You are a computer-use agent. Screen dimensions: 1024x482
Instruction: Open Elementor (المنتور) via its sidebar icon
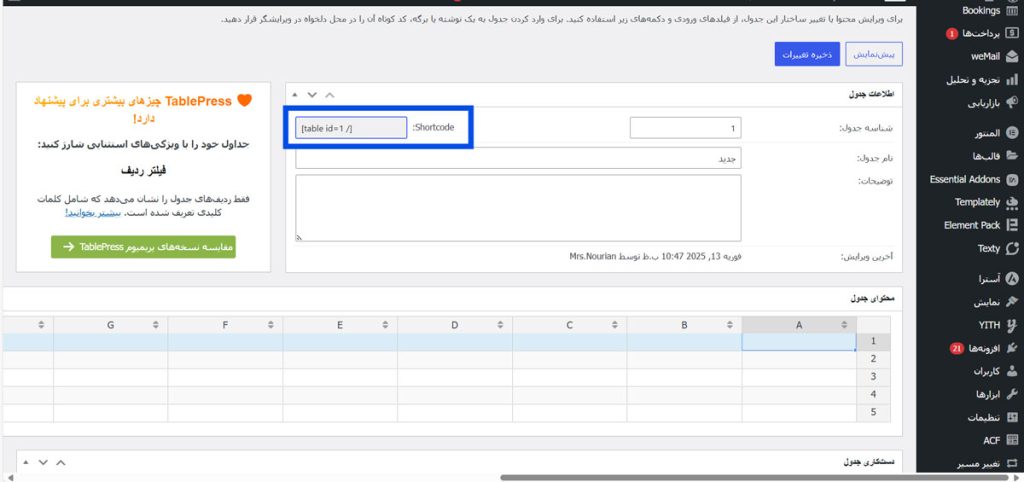coord(1012,133)
